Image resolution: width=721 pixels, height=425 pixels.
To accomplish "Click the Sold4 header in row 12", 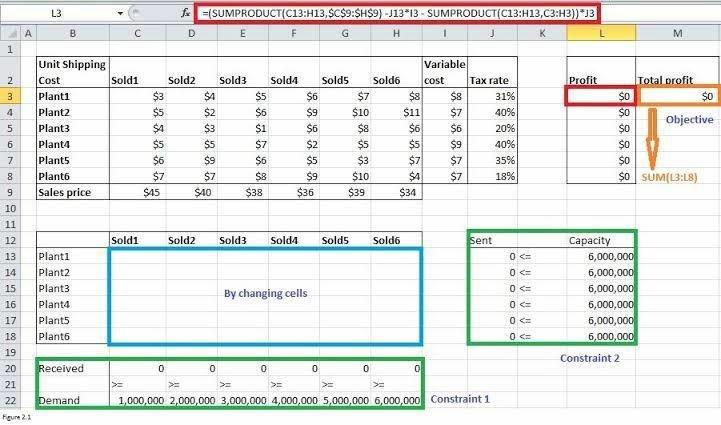I will tap(294, 241).
